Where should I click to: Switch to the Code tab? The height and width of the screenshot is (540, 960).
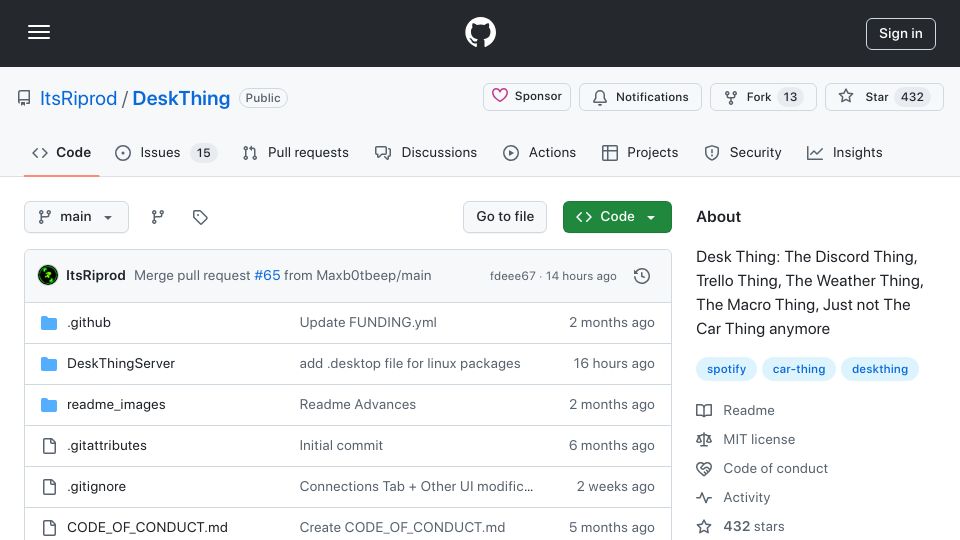pyautogui.click(x=61, y=152)
